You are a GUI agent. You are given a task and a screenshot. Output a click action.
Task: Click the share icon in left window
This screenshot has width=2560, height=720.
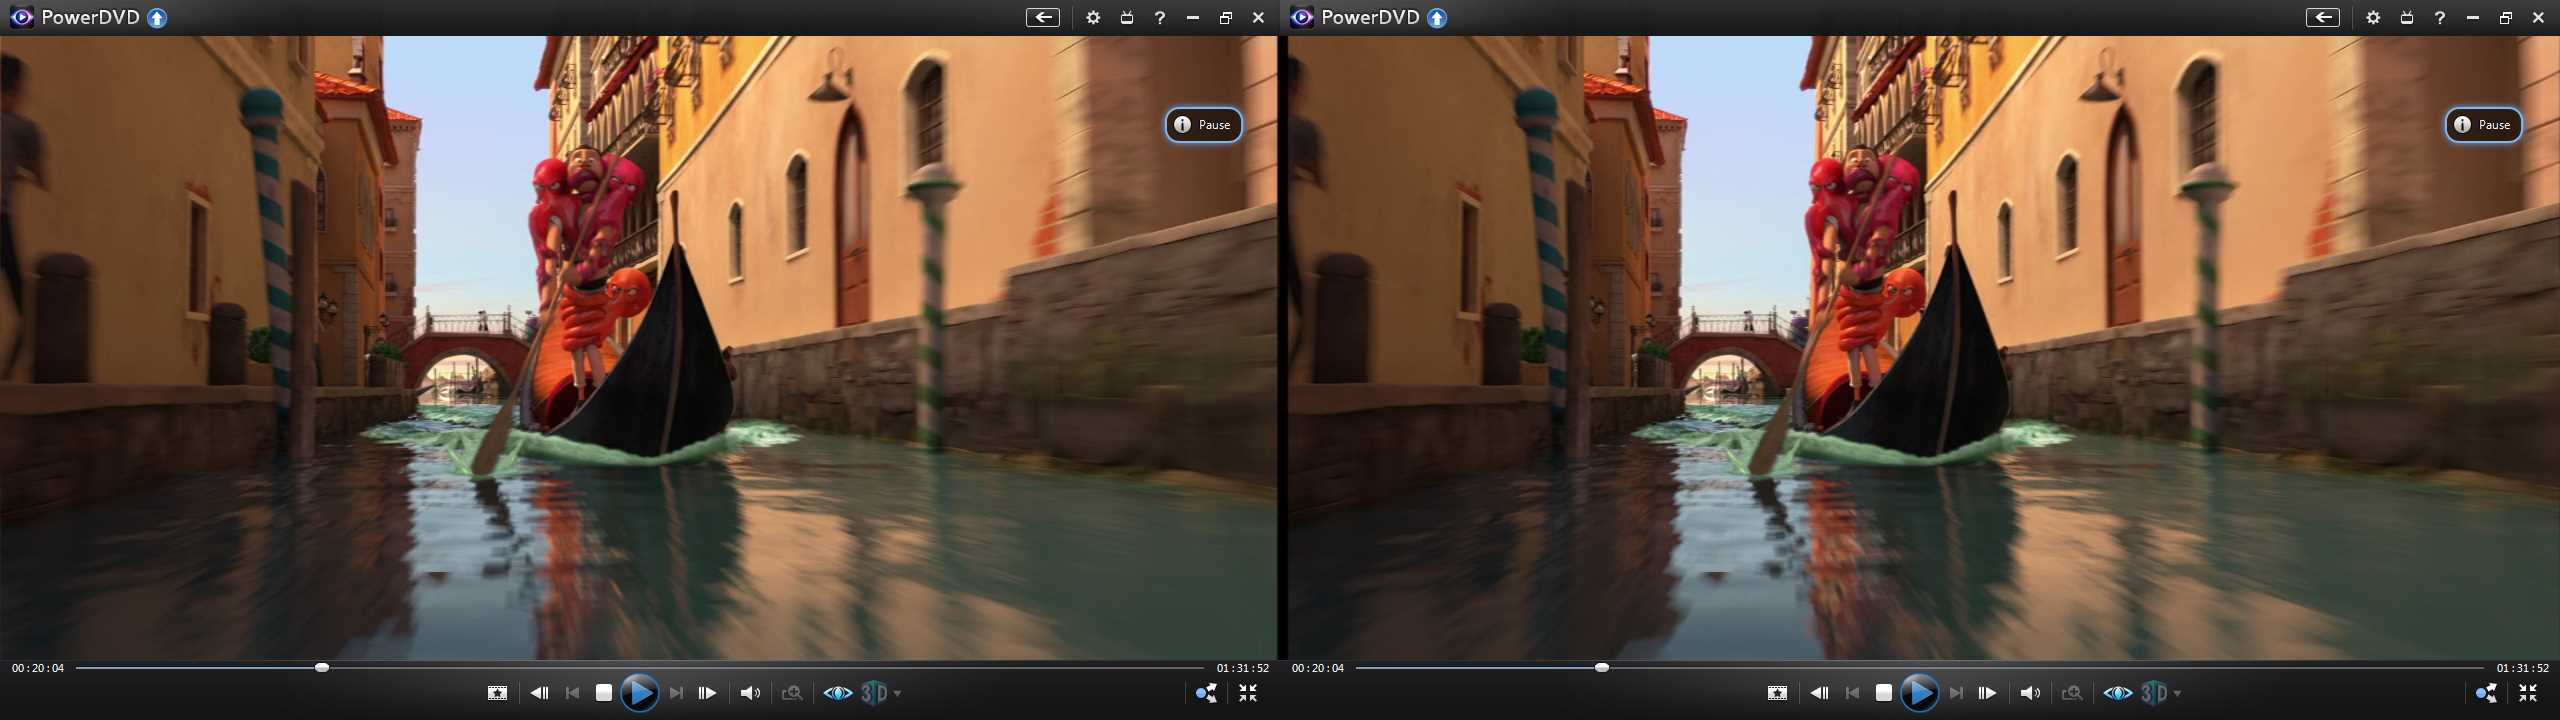[1206, 693]
